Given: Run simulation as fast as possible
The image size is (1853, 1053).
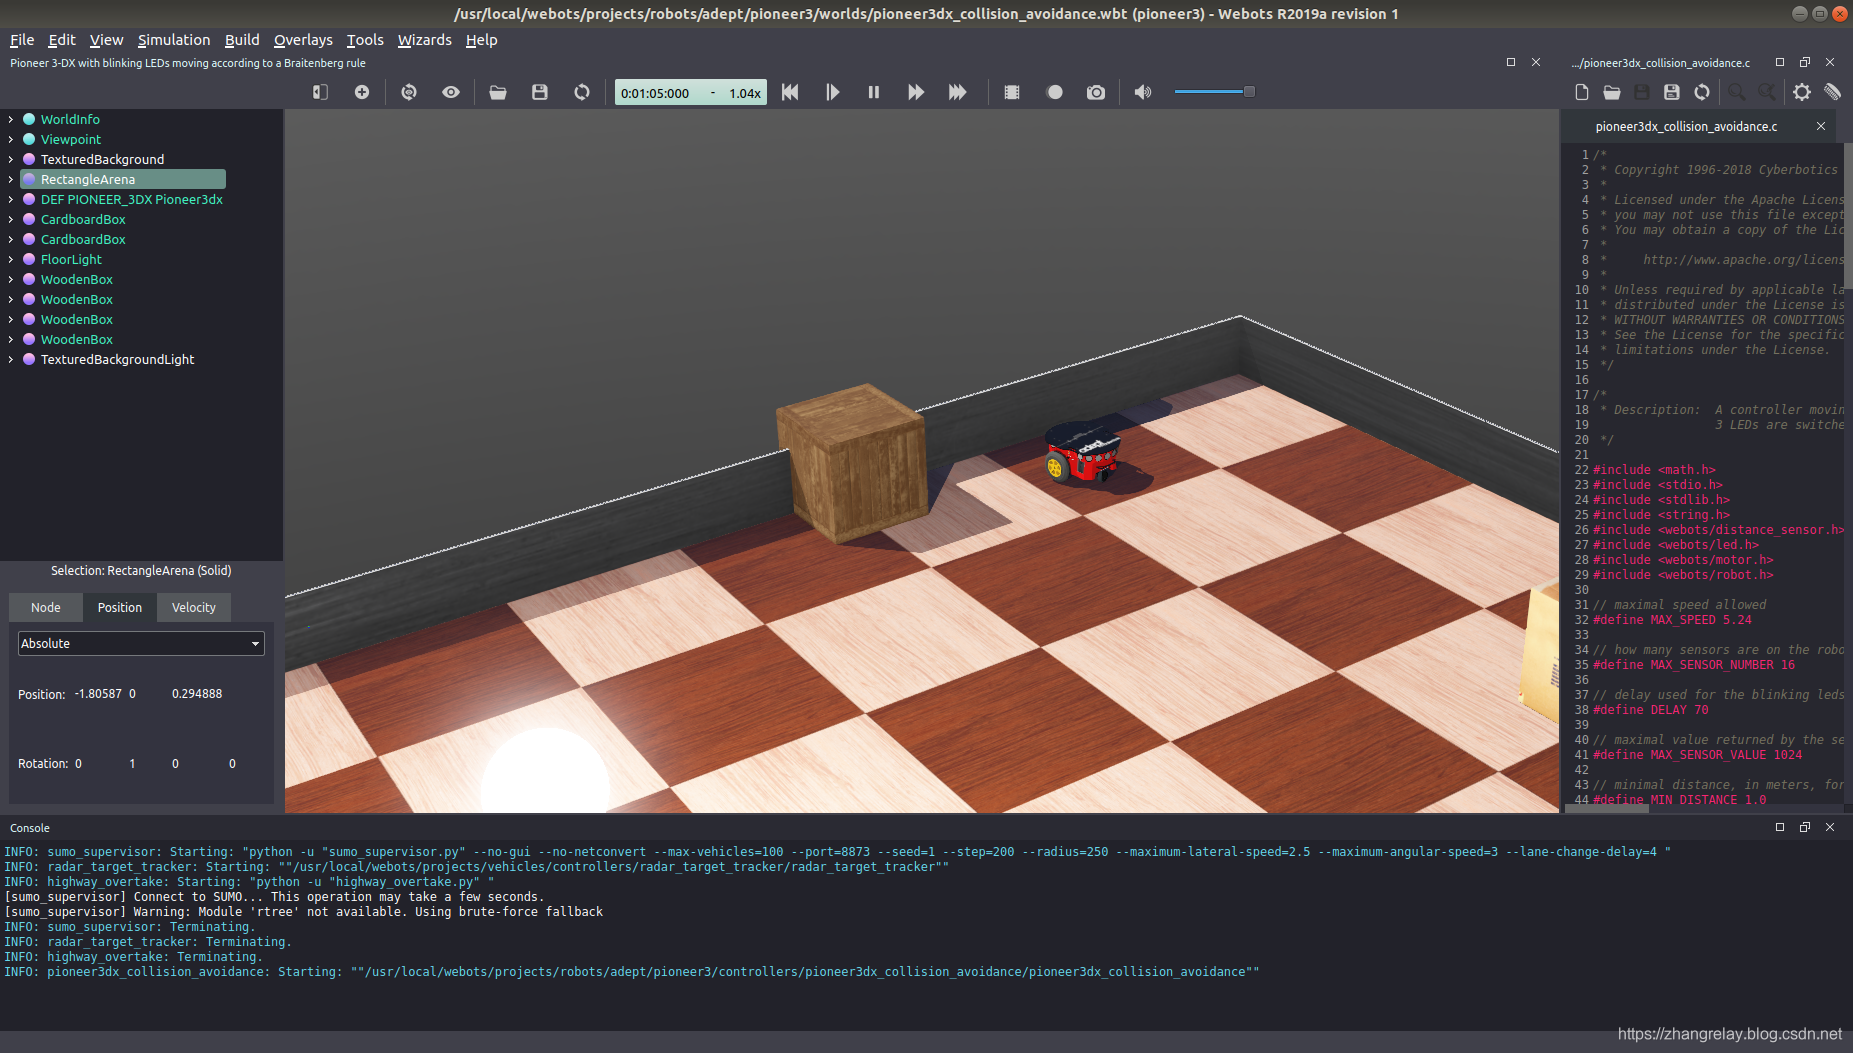Looking at the screenshot, I should (x=958, y=92).
